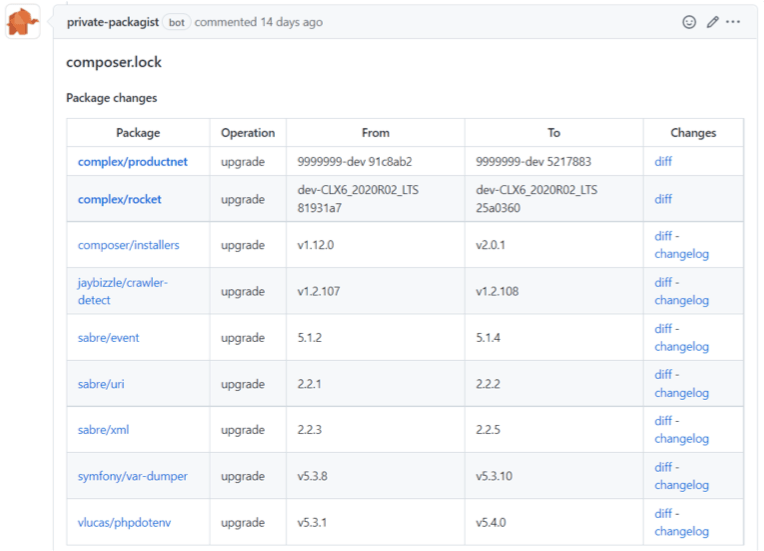Open the sabre/event package link
Viewport: 764px width, 551px height.
click(109, 338)
